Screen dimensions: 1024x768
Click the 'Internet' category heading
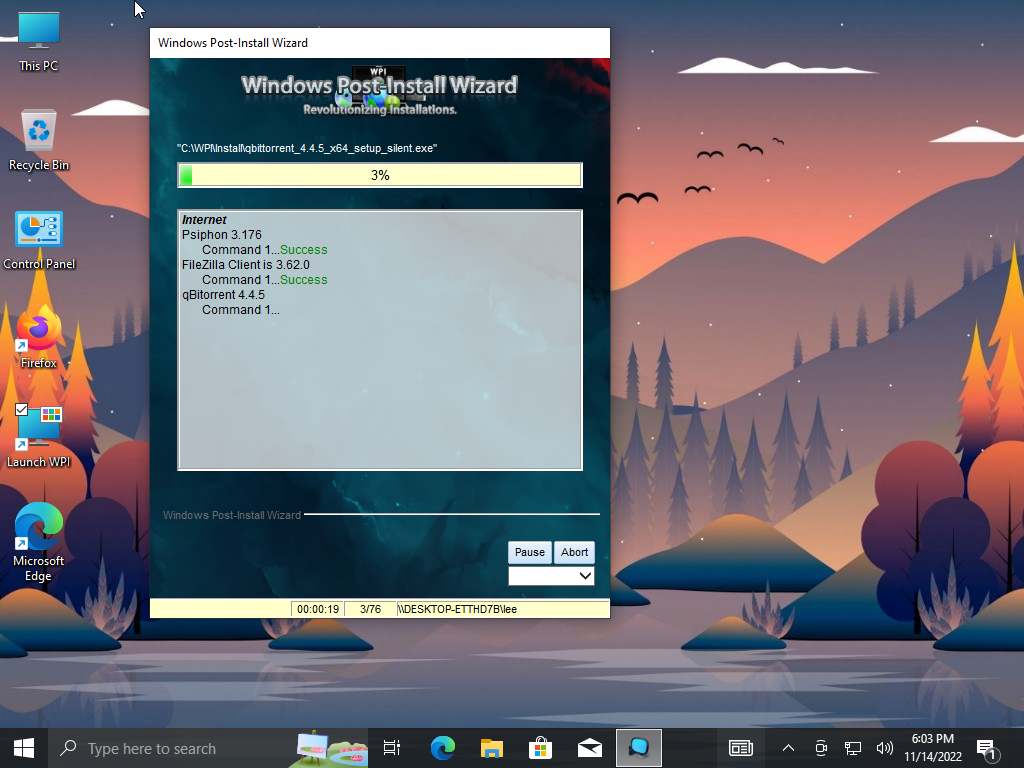pyautogui.click(x=204, y=219)
